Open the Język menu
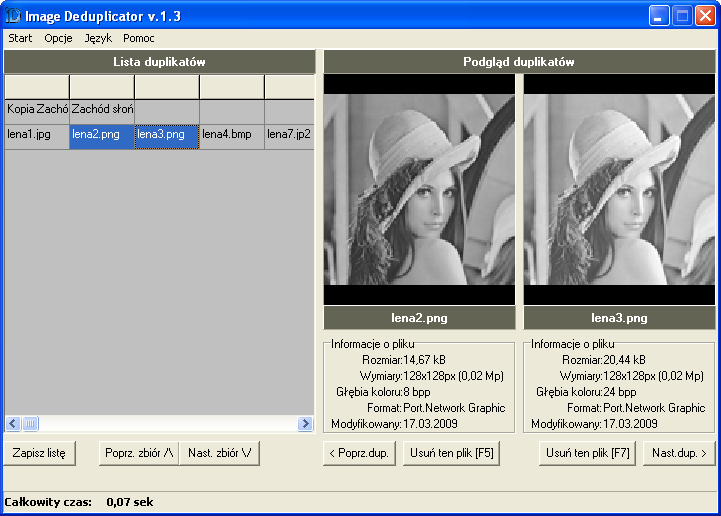The image size is (721, 516). tap(98, 38)
